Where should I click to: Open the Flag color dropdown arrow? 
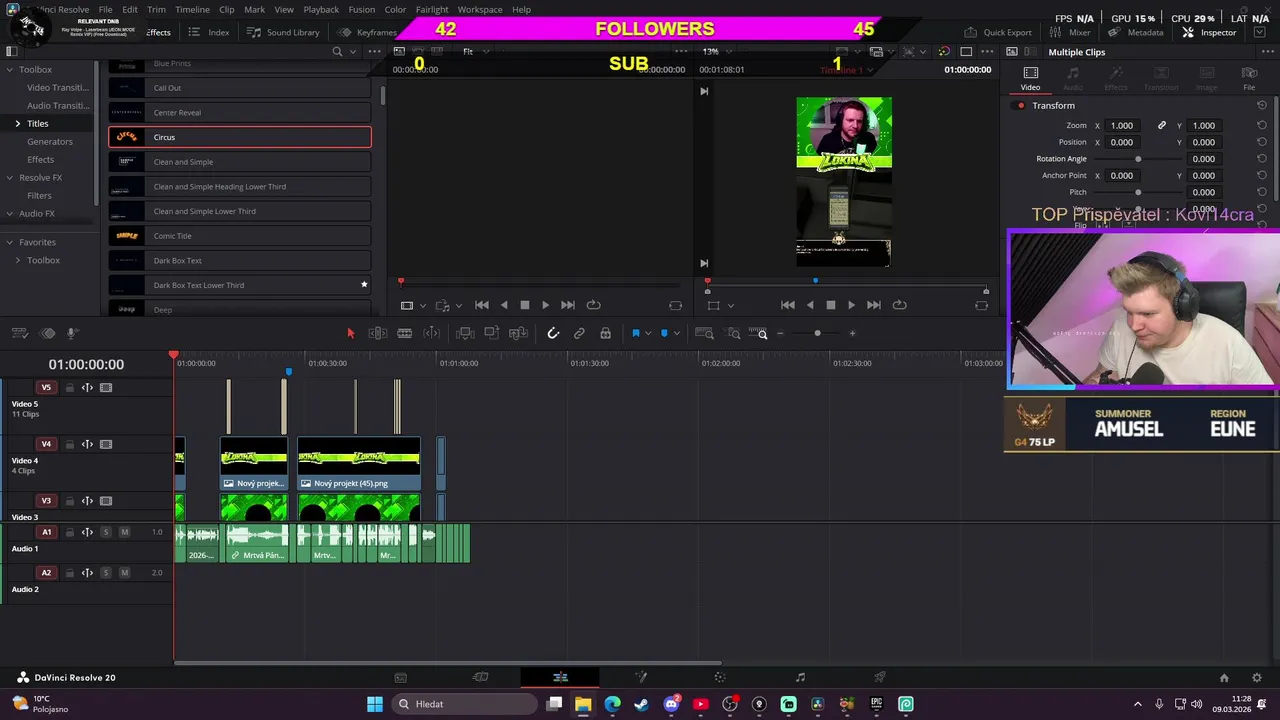[648, 333]
